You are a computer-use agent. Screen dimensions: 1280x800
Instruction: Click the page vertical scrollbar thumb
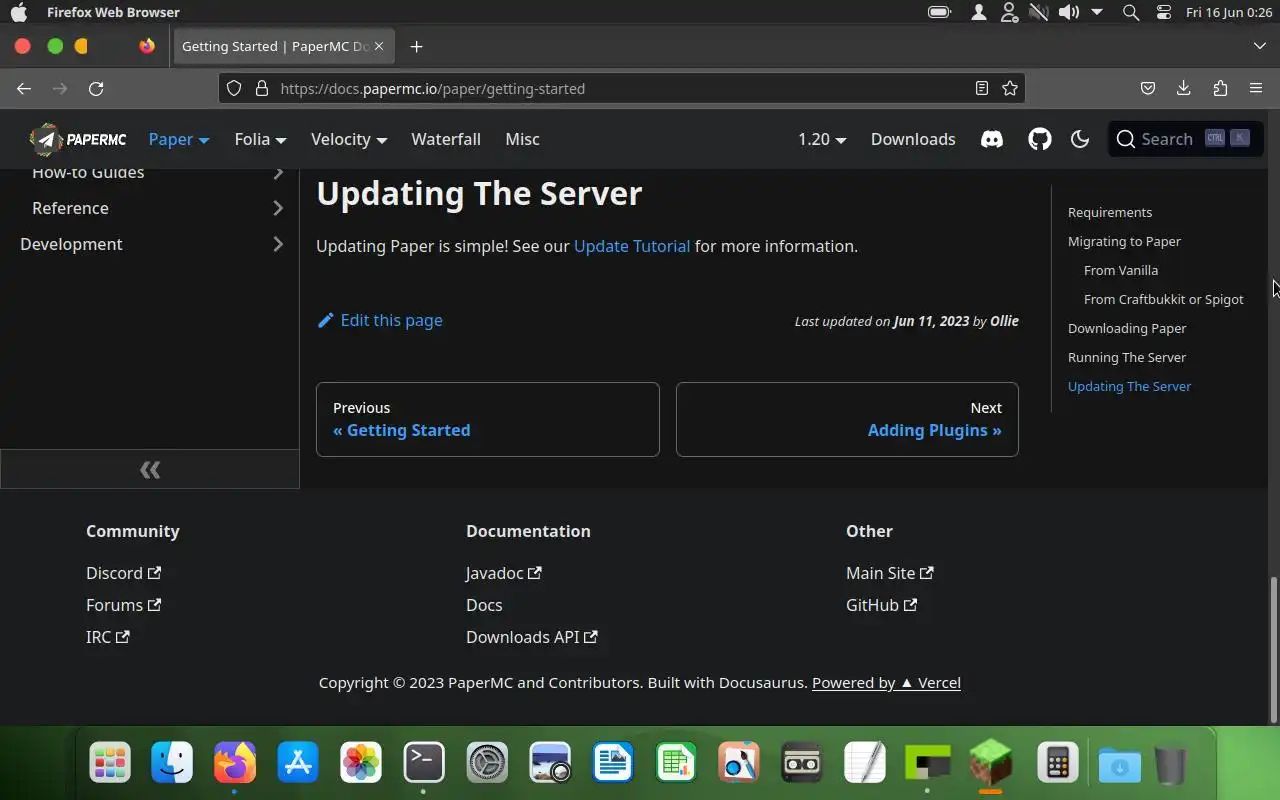pos(1274,649)
